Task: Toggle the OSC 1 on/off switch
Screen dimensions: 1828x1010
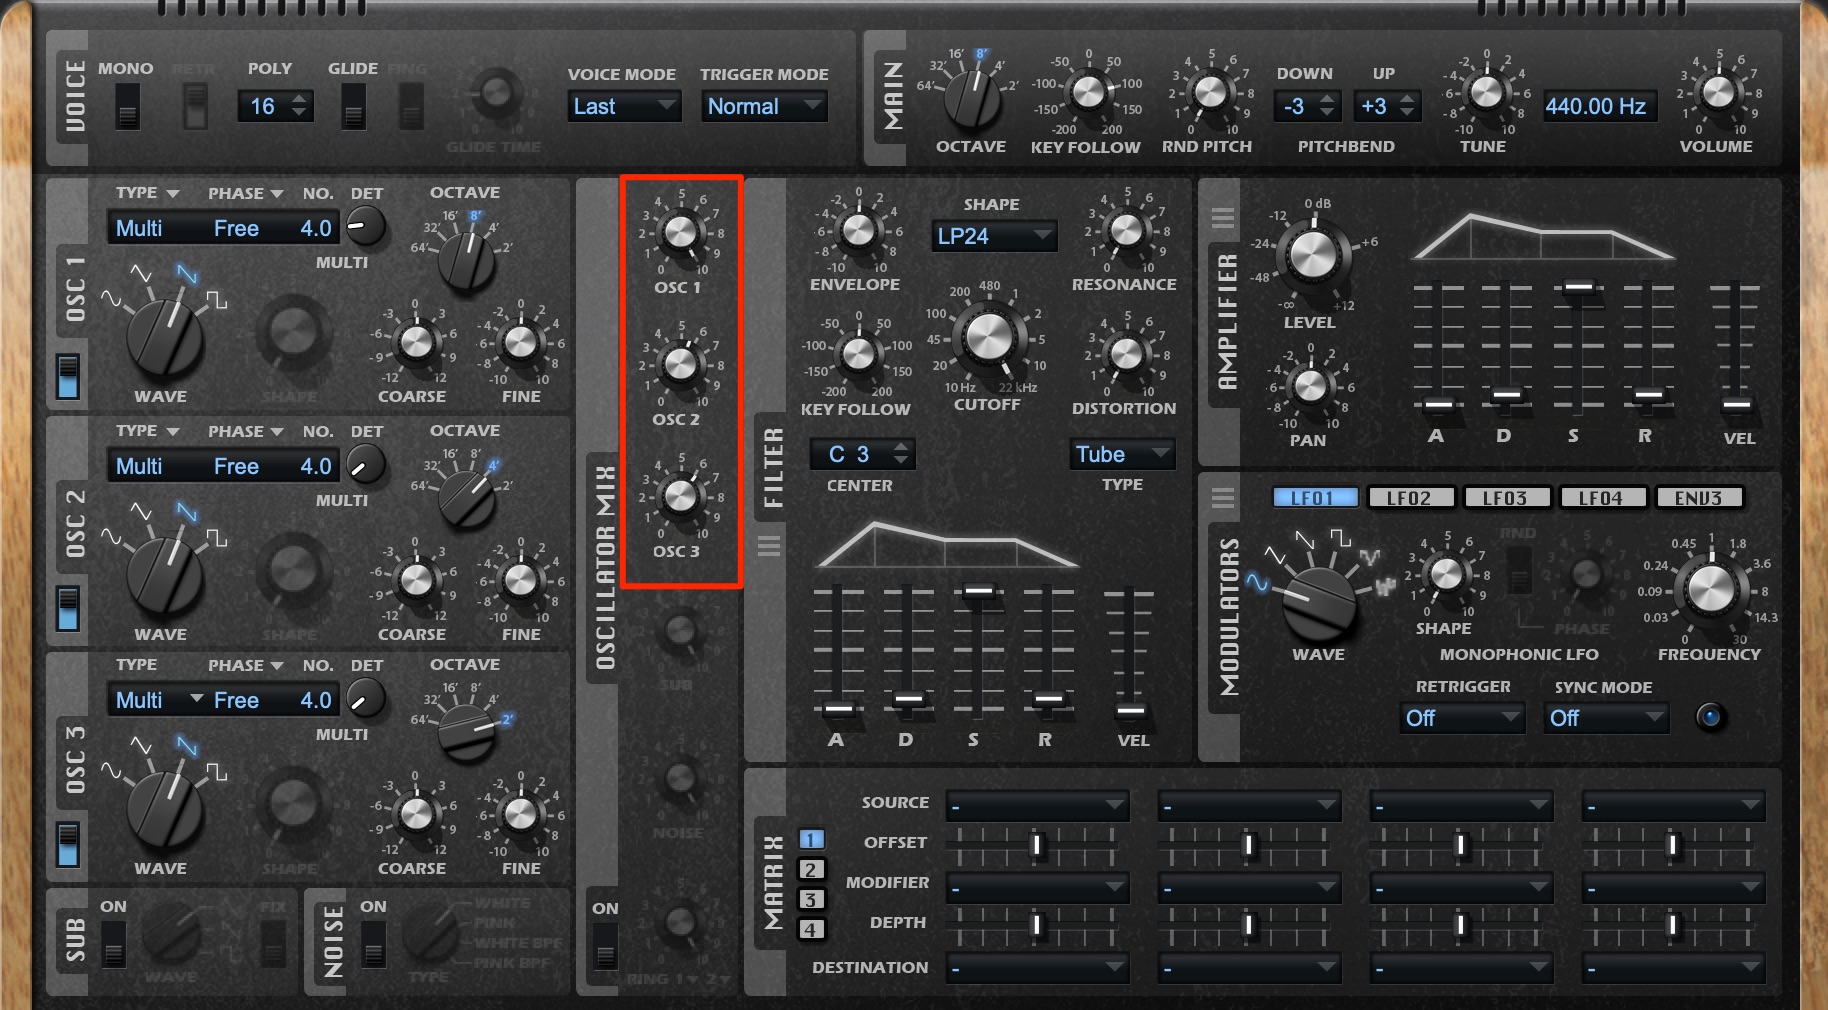Action: pos(68,376)
